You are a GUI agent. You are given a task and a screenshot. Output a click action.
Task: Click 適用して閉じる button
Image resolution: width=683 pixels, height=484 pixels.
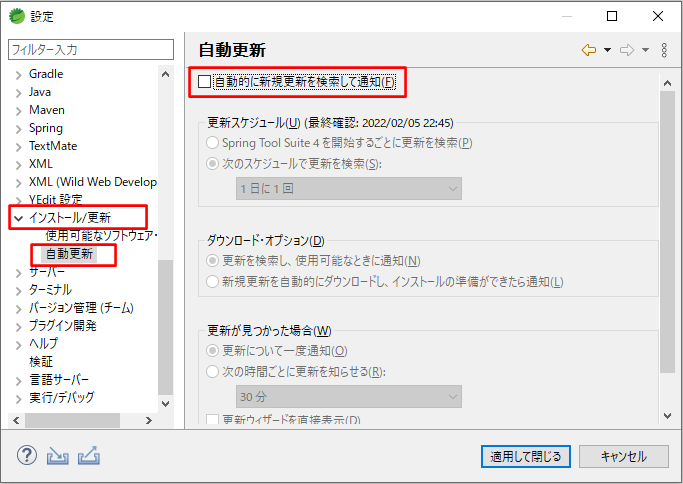(526, 456)
